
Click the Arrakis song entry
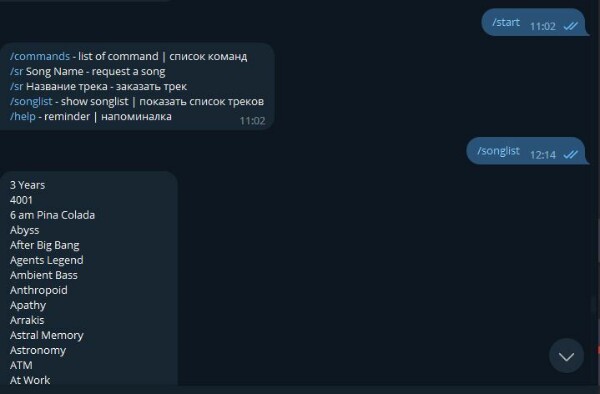pyautogui.click(x=27, y=320)
